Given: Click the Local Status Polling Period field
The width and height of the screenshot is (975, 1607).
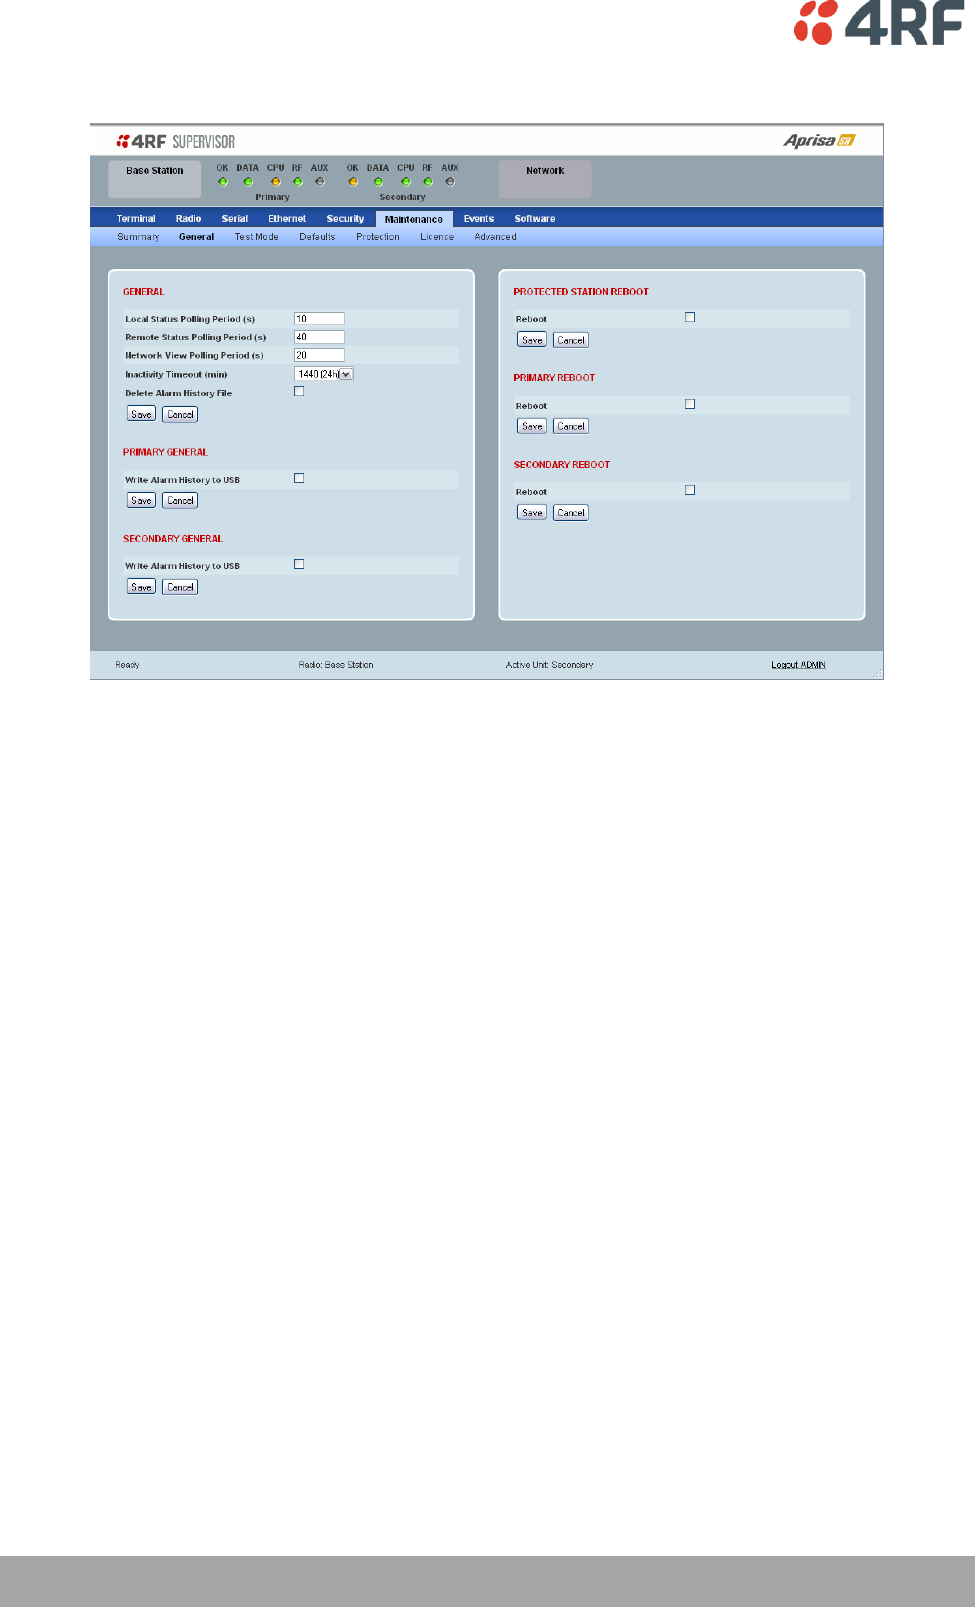Looking at the screenshot, I should 319,319.
